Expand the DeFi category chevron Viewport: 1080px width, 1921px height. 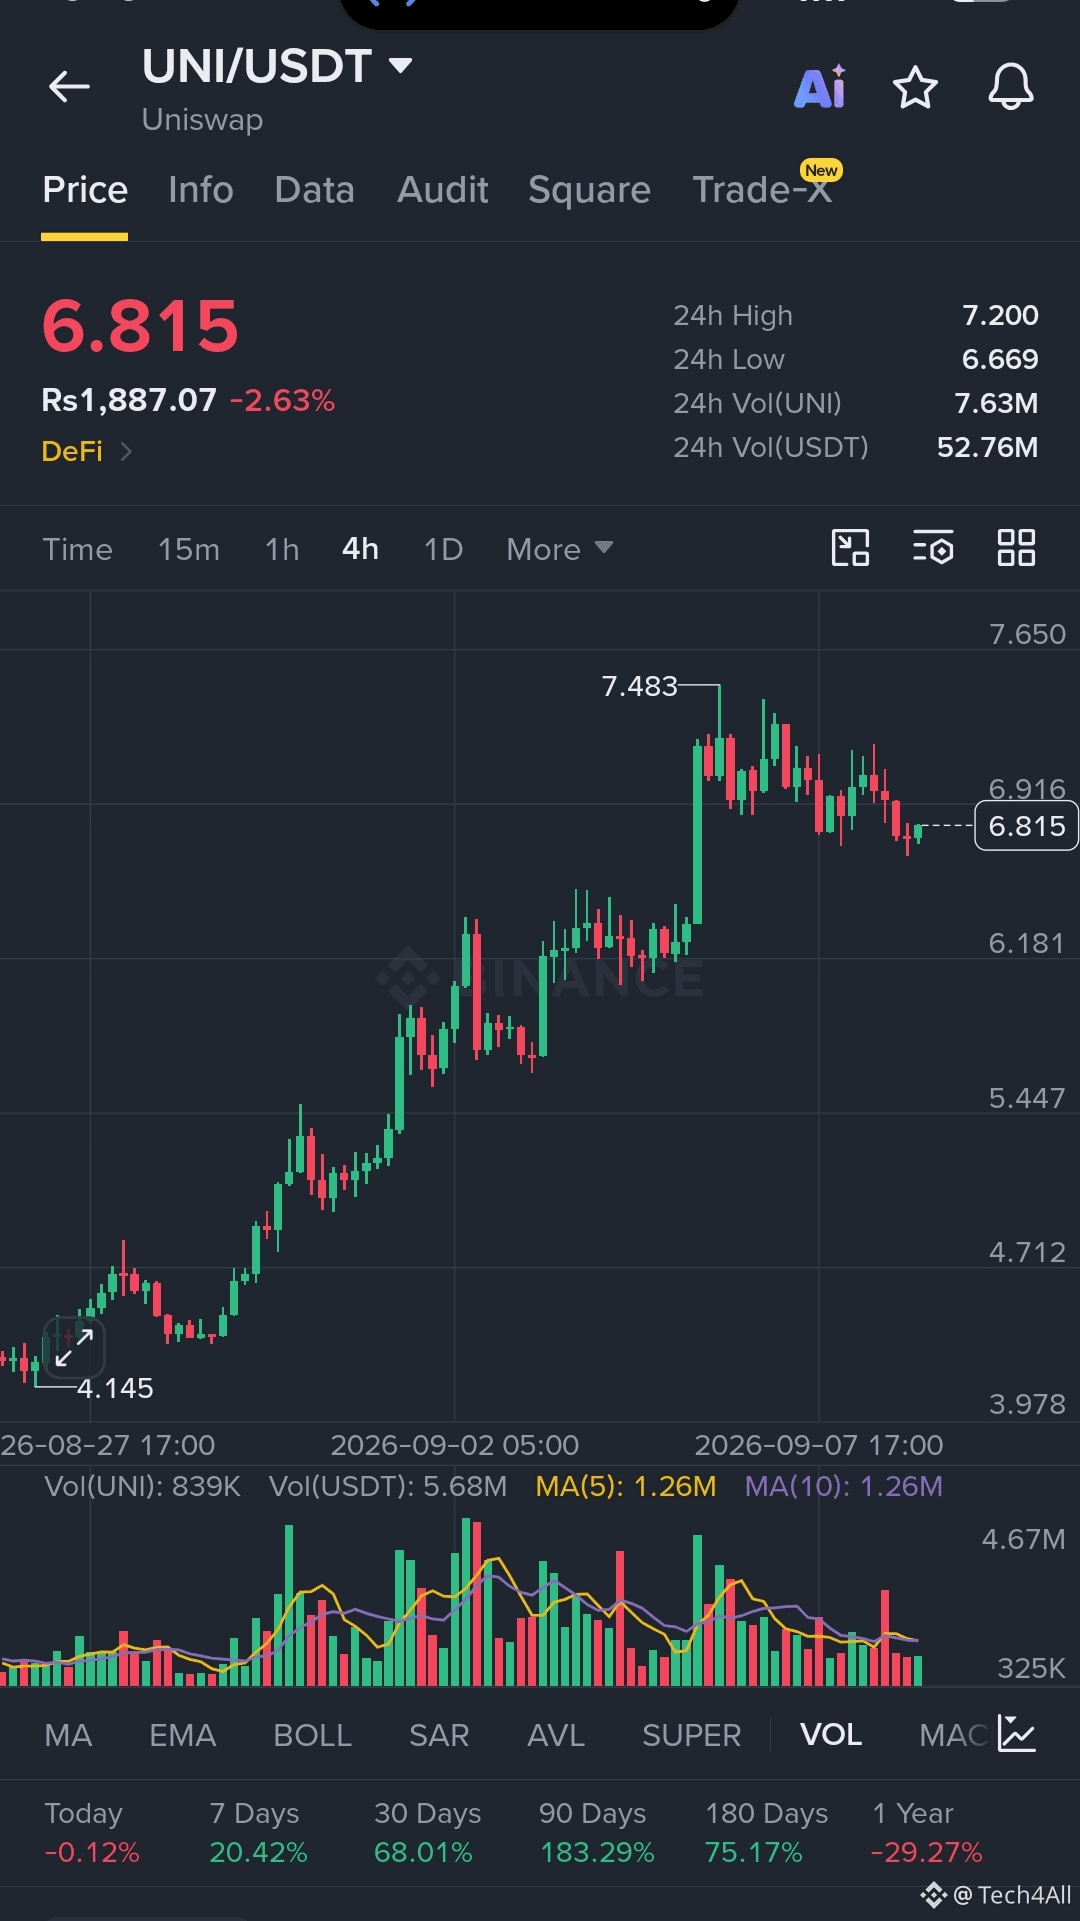[126, 452]
